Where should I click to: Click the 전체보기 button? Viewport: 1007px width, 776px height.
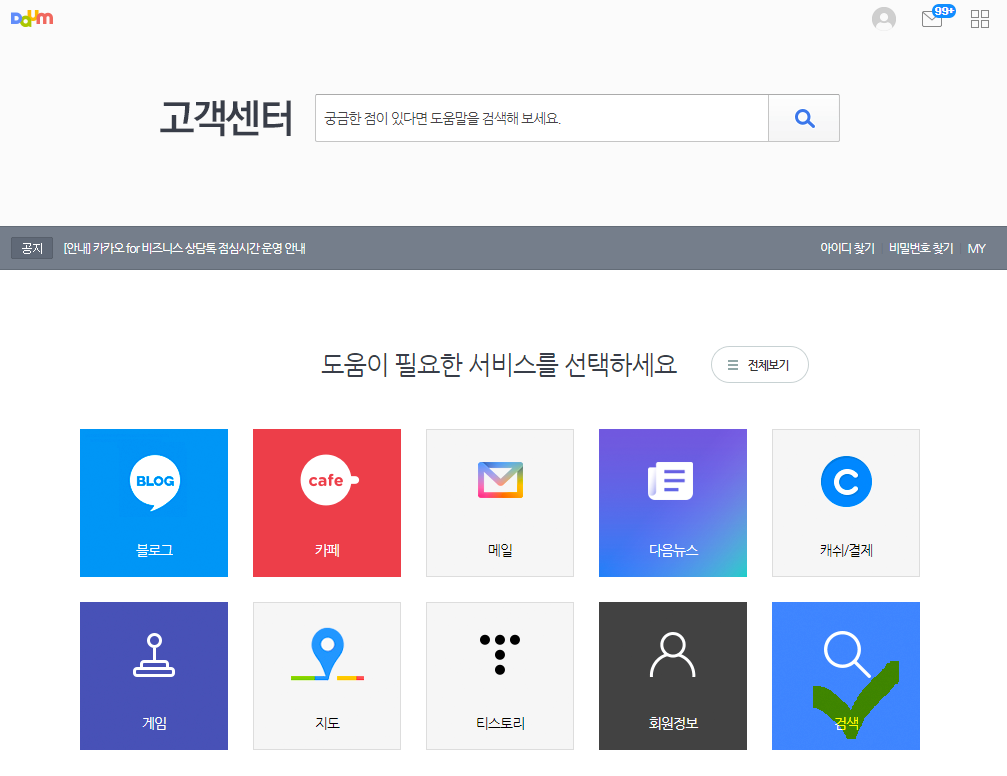coord(760,365)
